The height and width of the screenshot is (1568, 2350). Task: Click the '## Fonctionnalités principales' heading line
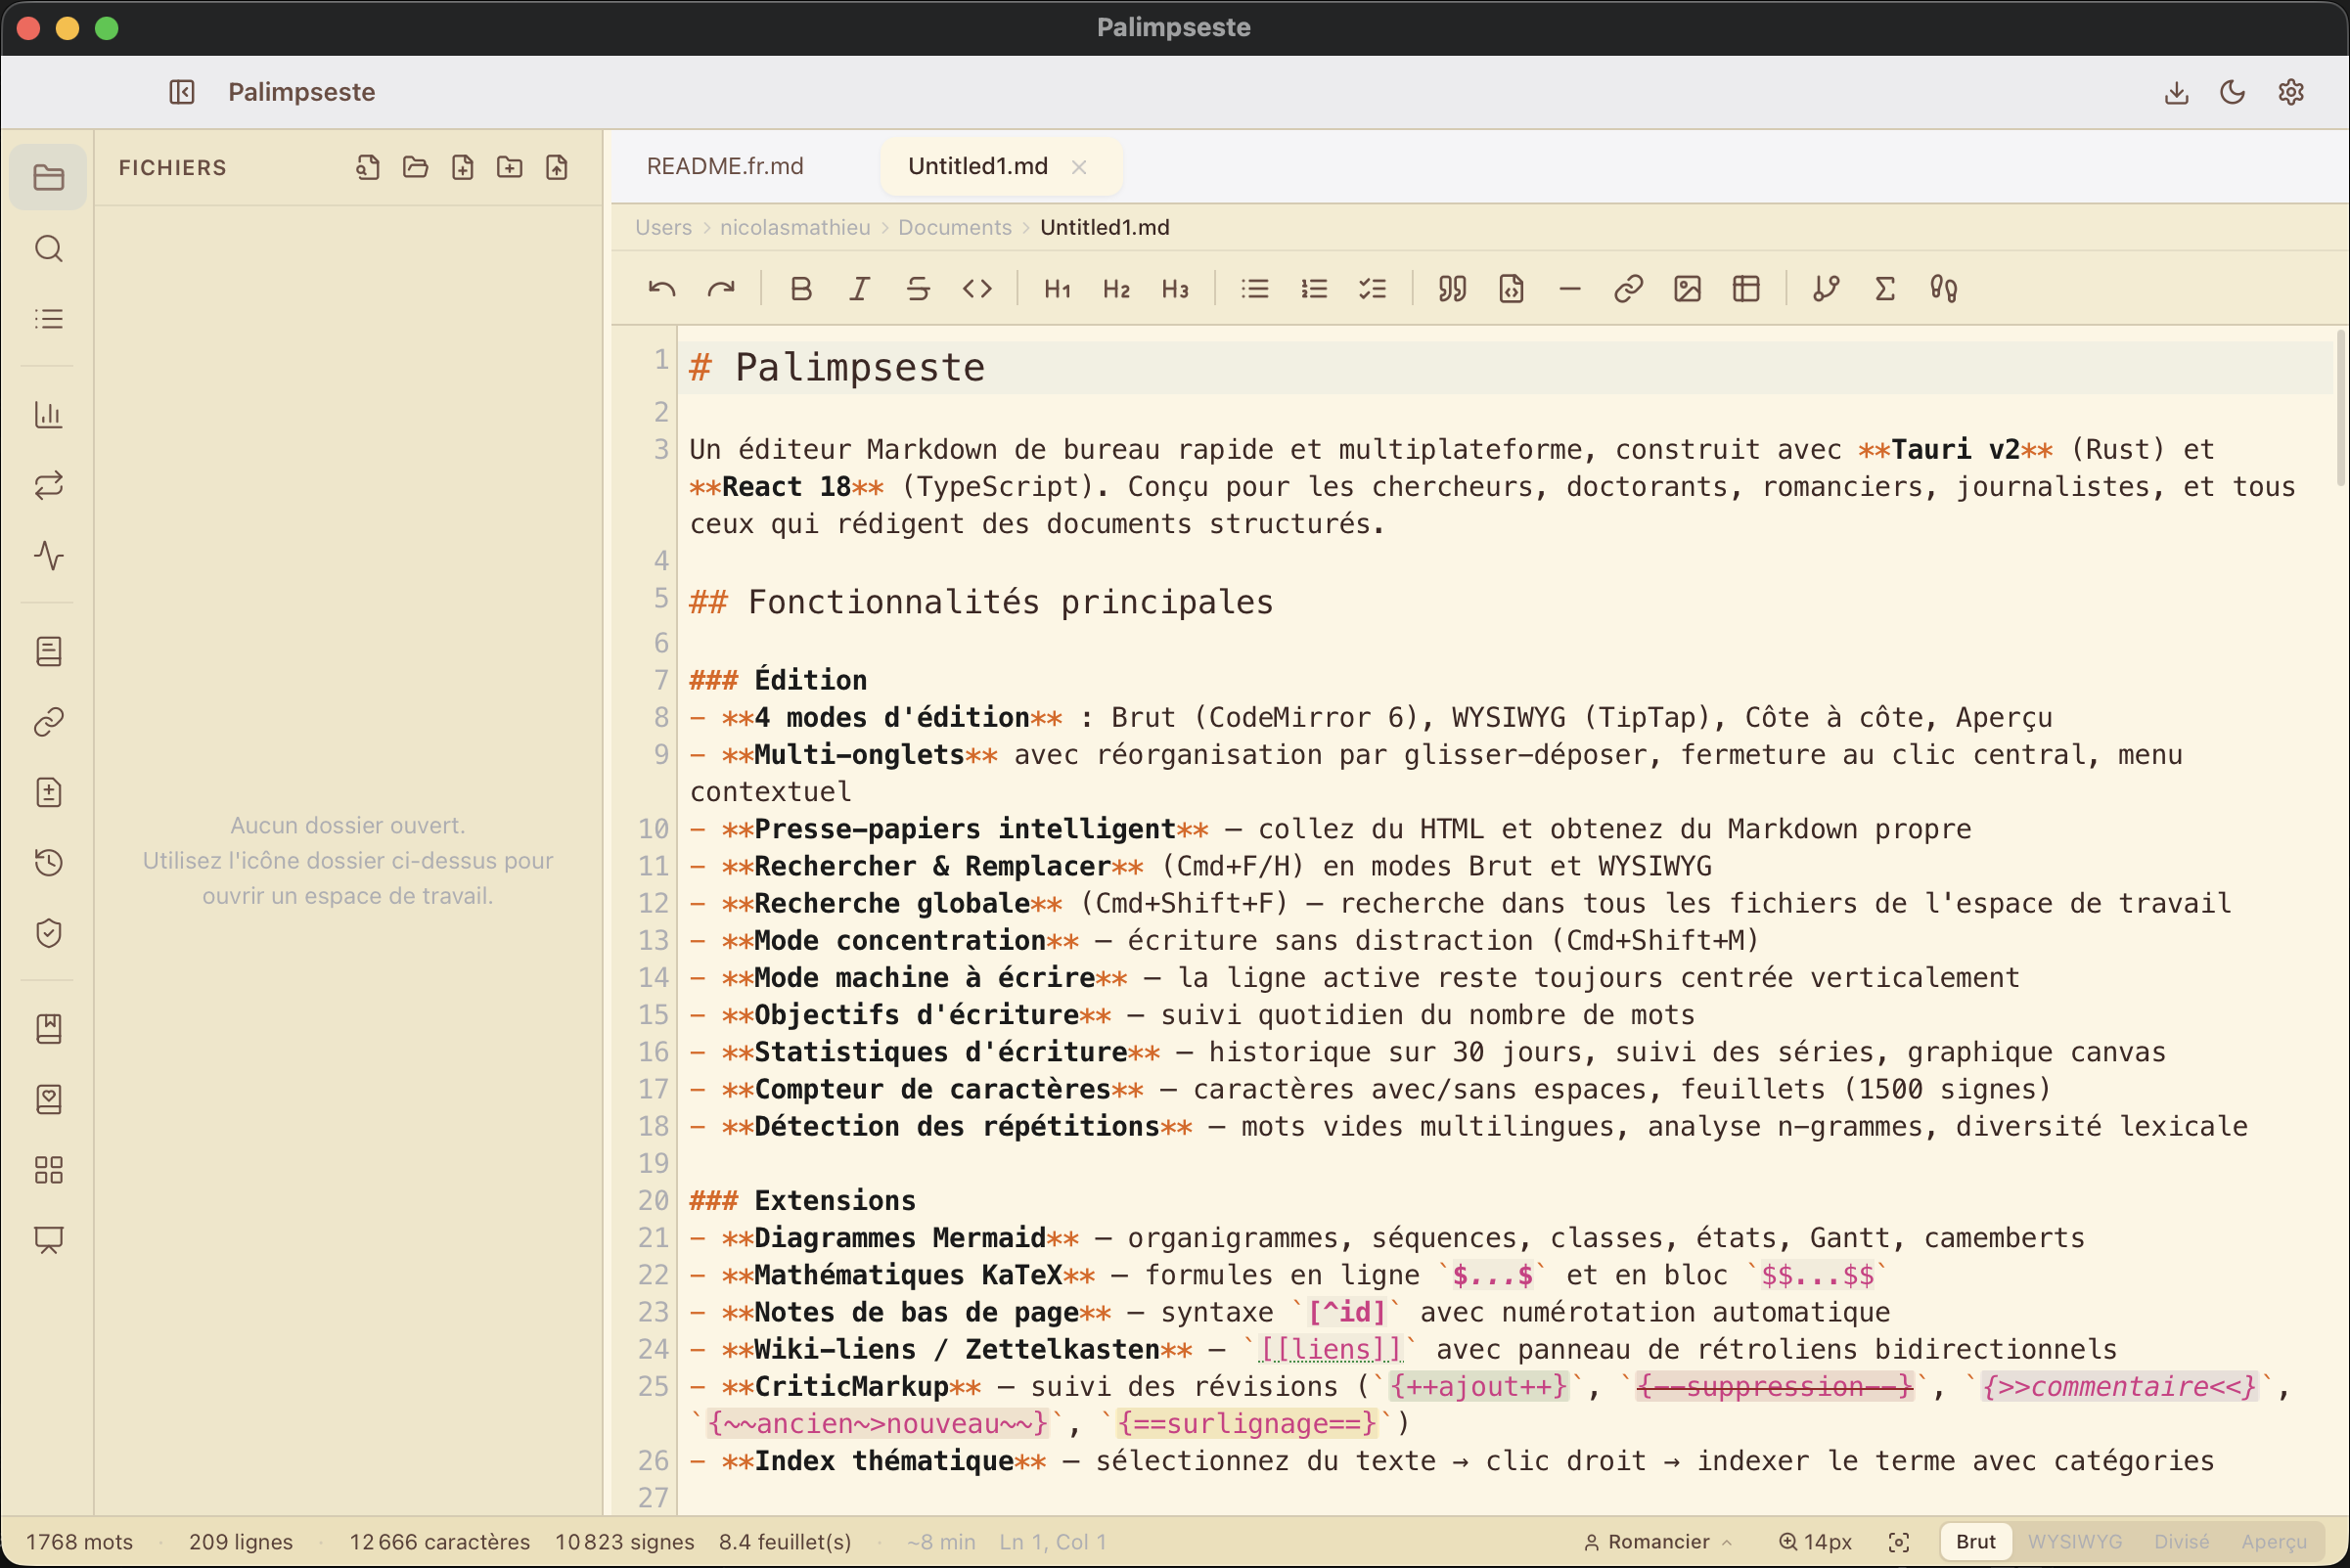click(x=981, y=601)
